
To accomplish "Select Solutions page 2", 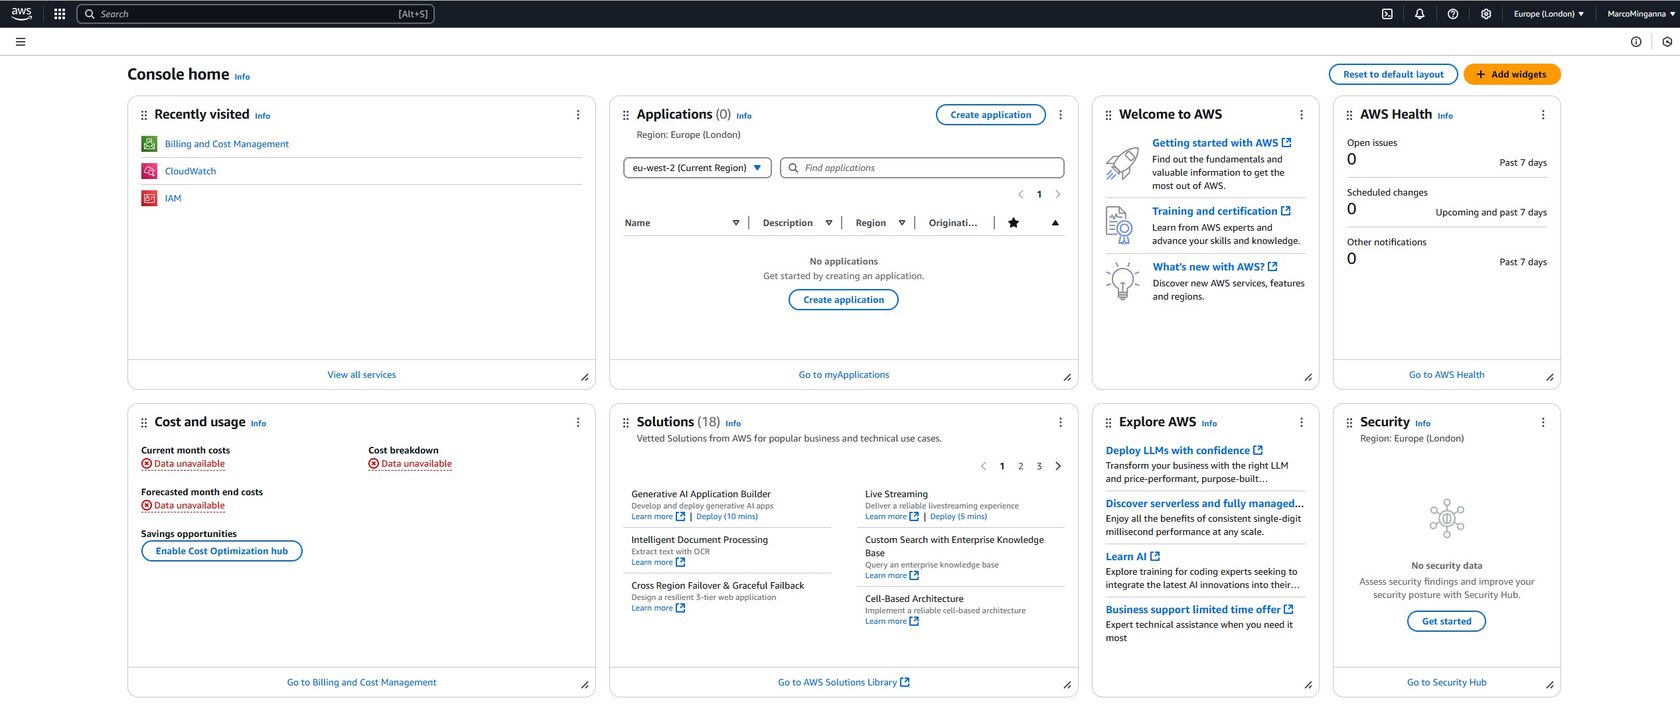I will (1020, 466).
